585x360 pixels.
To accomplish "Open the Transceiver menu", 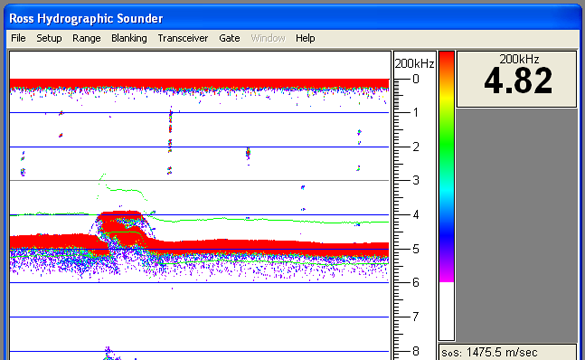I will pyautogui.click(x=182, y=38).
